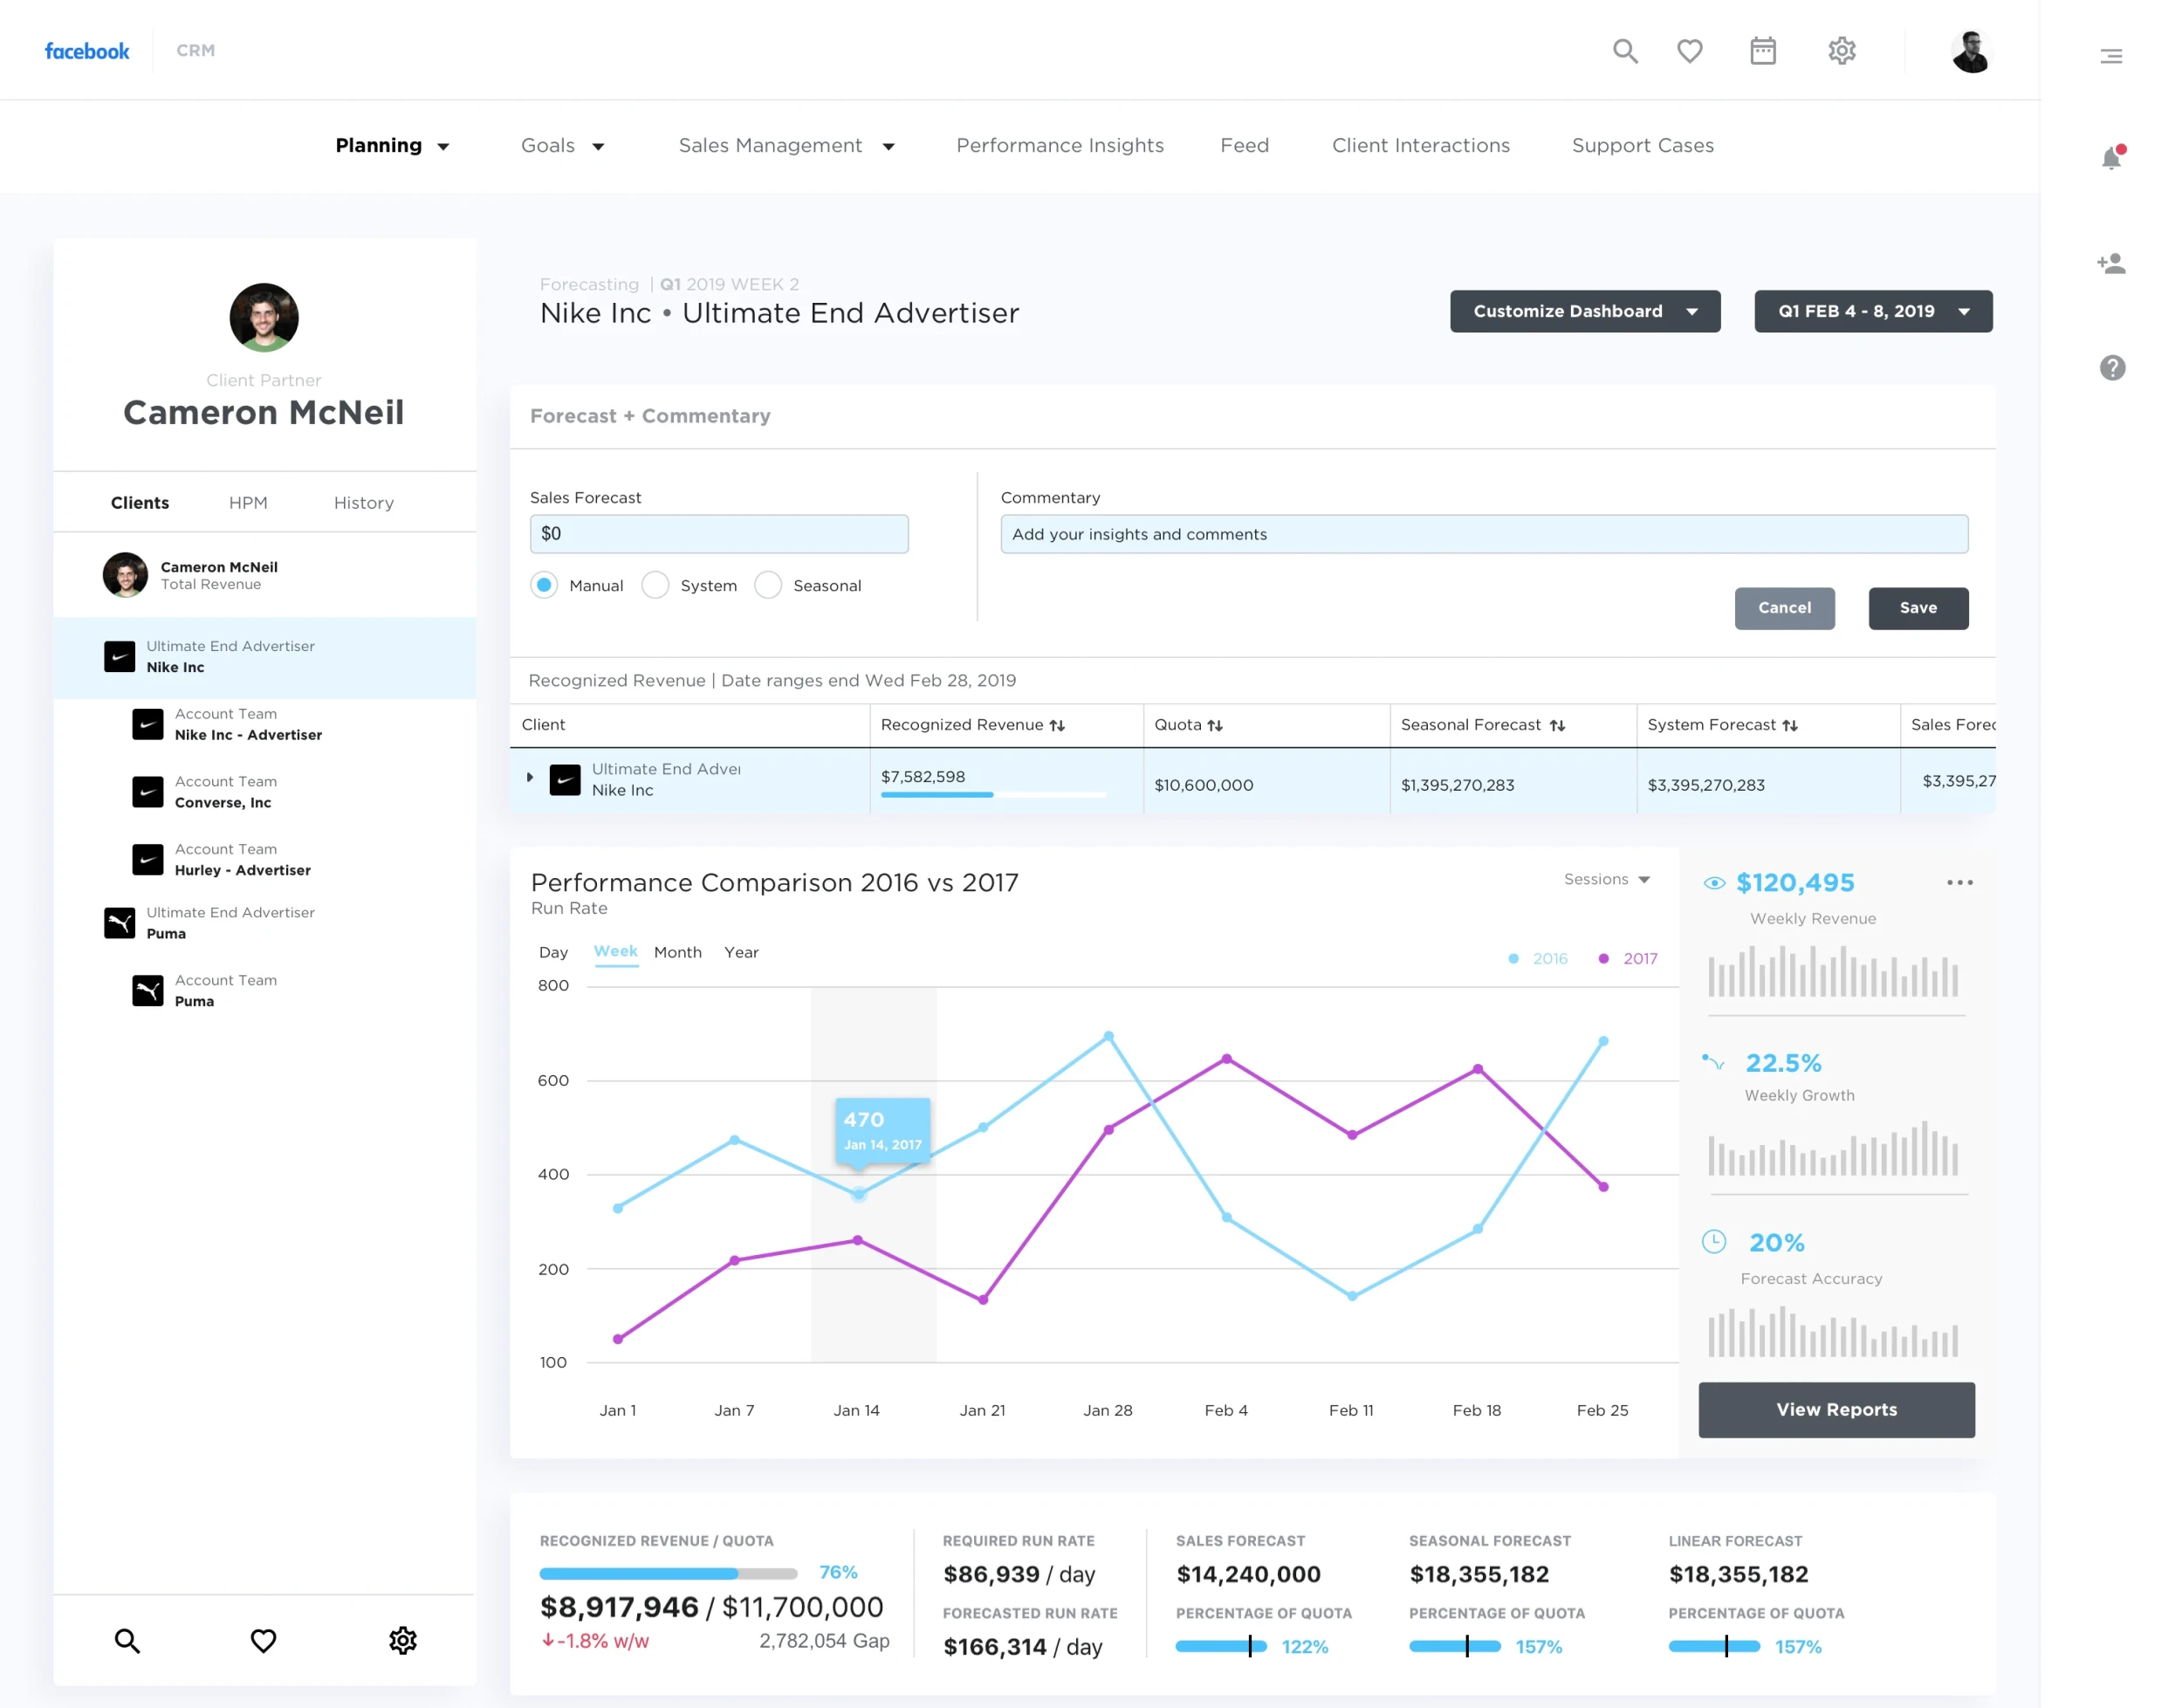
Task: Open the Q1 FEB 4 - 8, 2019 dropdown
Action: coord(1873,311)
